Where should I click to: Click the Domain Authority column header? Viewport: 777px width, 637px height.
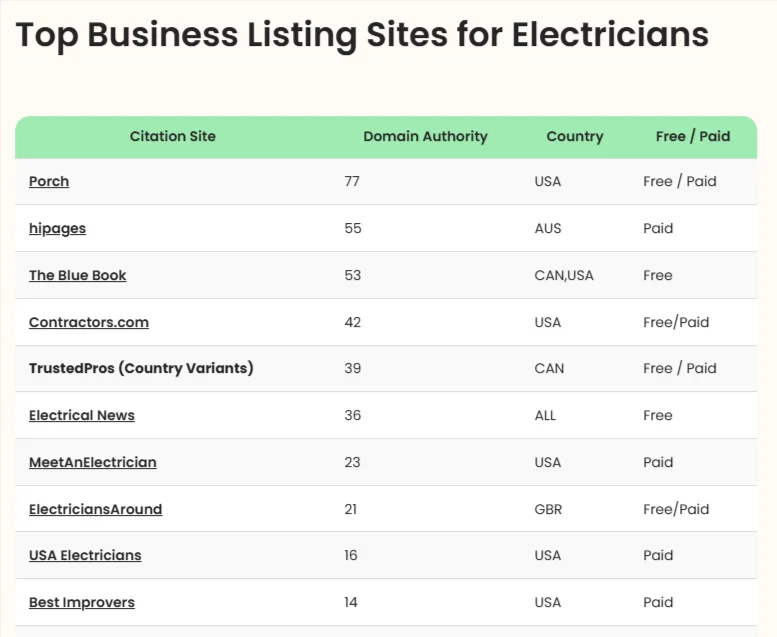point(425,136)
